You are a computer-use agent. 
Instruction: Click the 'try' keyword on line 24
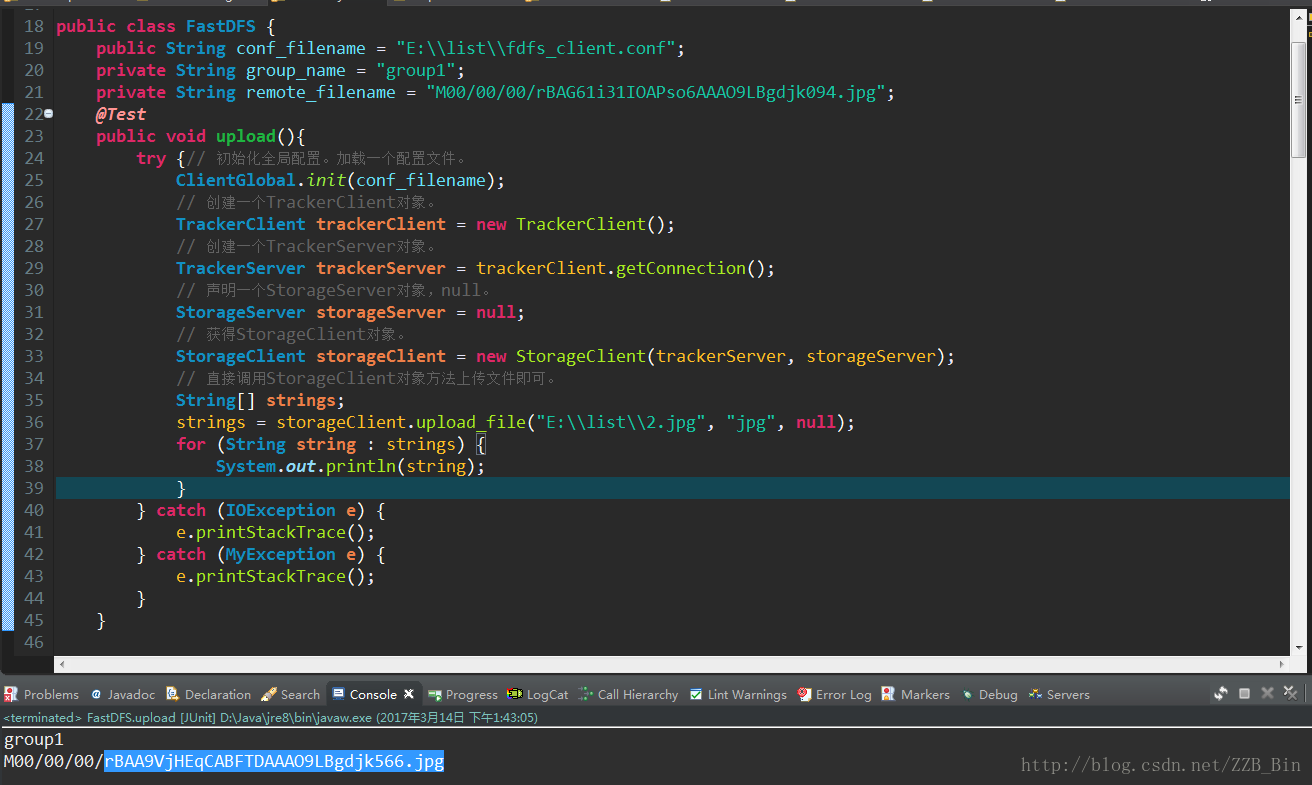pos(151,158)
